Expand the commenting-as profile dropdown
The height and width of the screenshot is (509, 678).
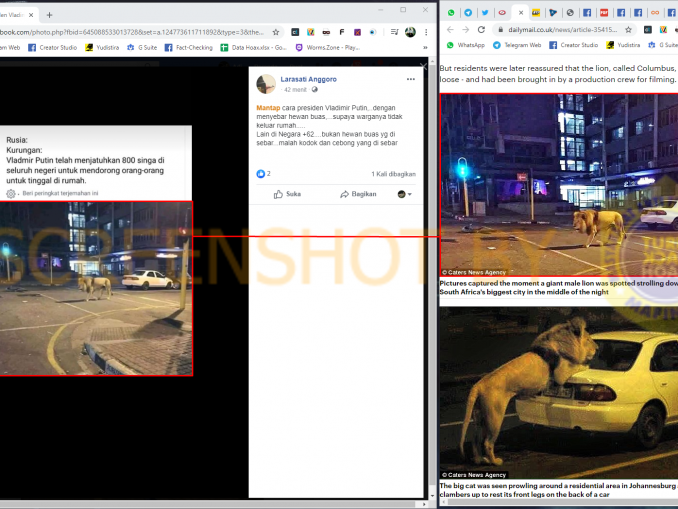tap(404, 194)
